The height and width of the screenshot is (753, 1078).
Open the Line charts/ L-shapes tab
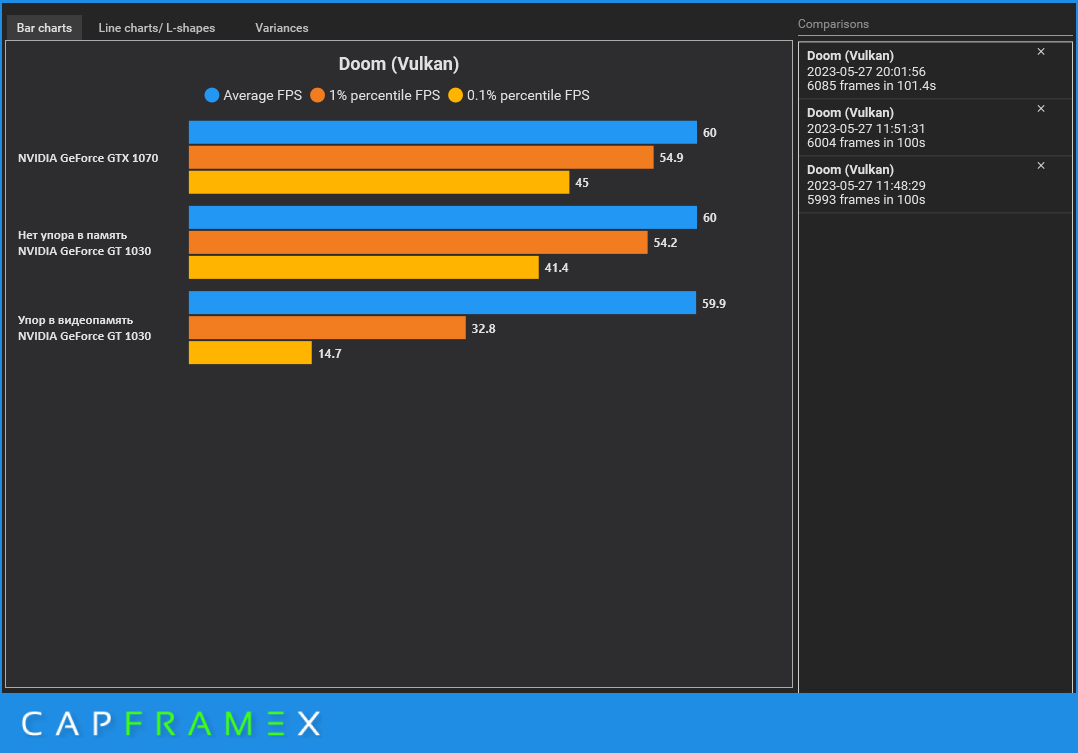click(x=157, y=28)
